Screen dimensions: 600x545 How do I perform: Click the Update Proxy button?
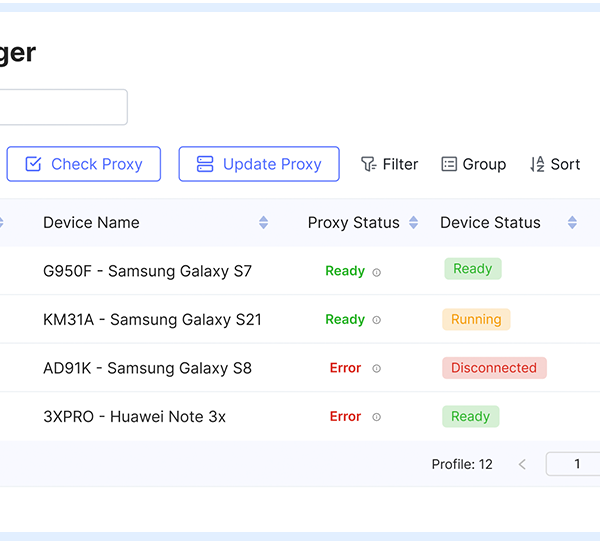259,164
